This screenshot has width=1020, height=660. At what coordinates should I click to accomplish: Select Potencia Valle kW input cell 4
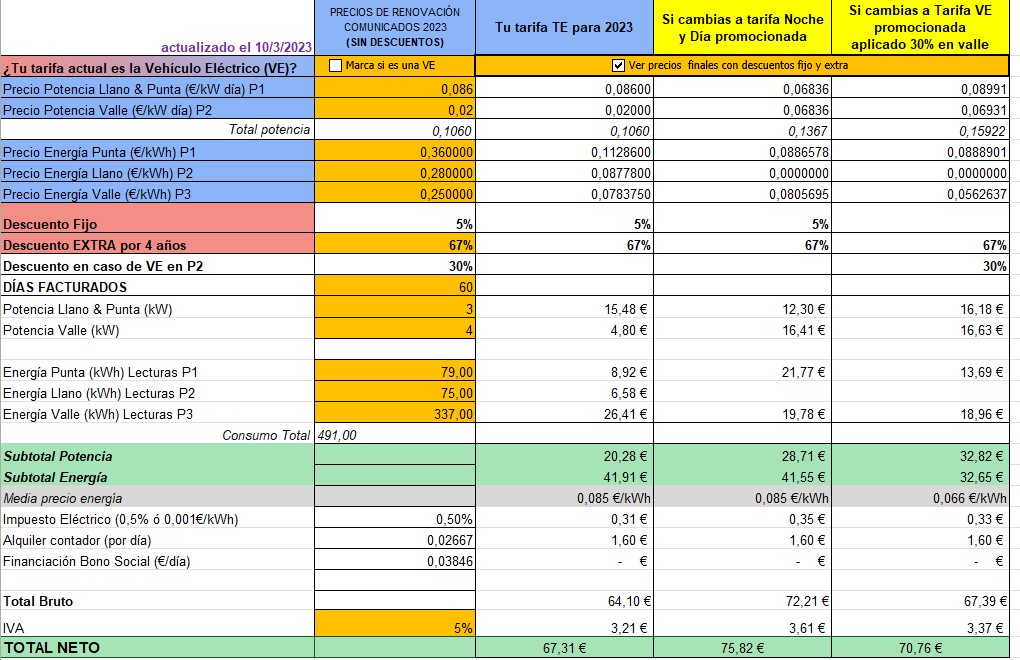click(395, 329)
